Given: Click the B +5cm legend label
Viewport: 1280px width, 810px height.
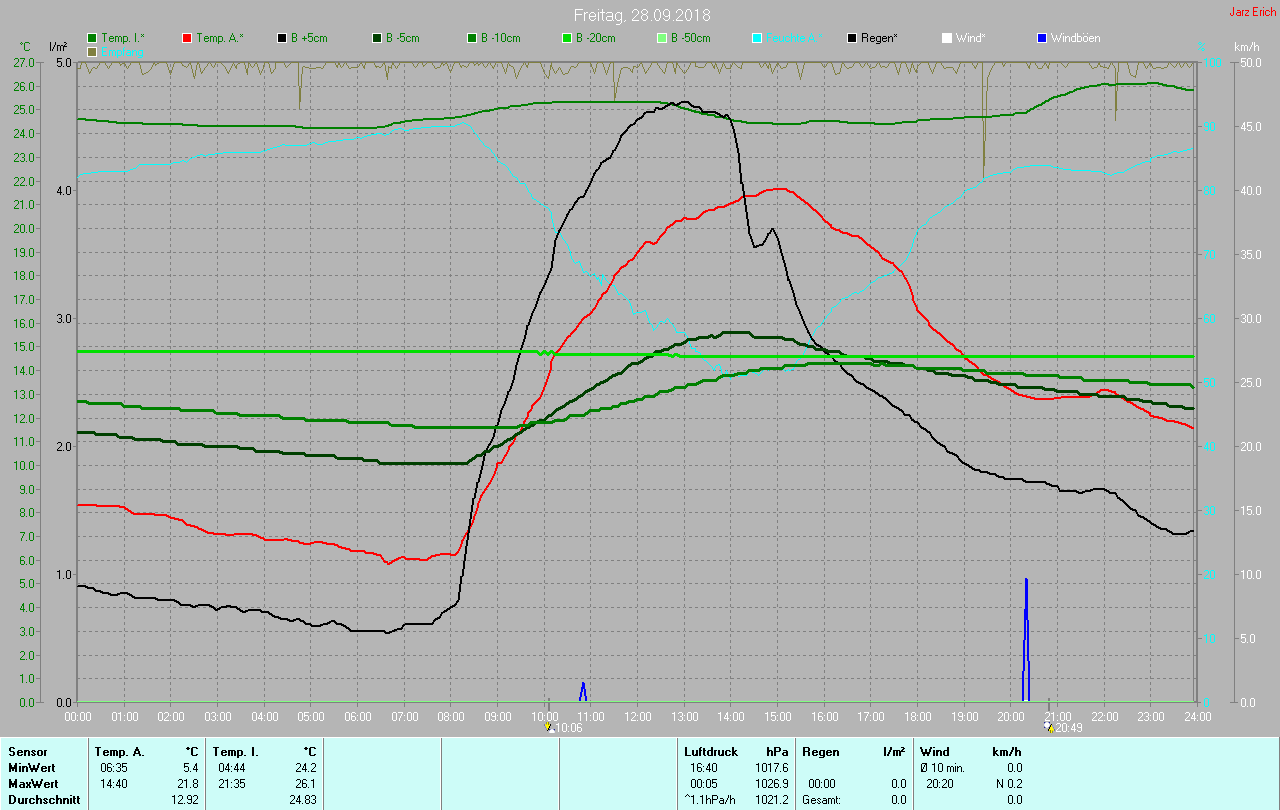Looking at the screenshot, I should tap(309, 38).
